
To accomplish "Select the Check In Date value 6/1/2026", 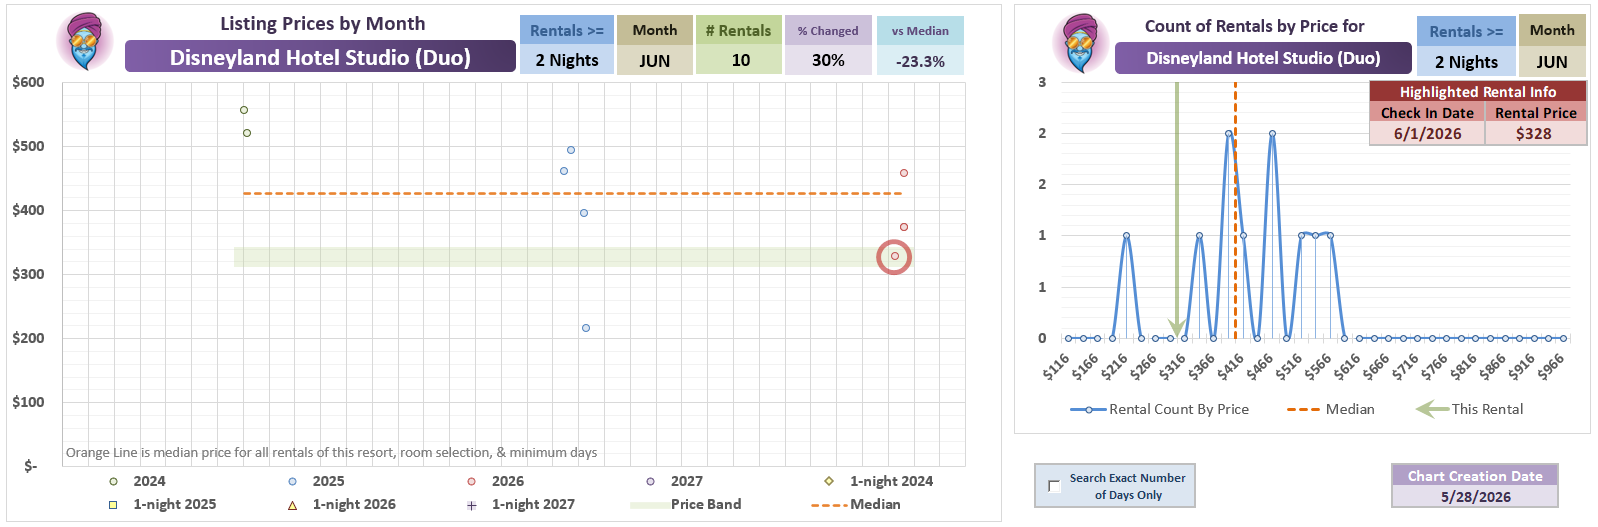I will 1427,133.
